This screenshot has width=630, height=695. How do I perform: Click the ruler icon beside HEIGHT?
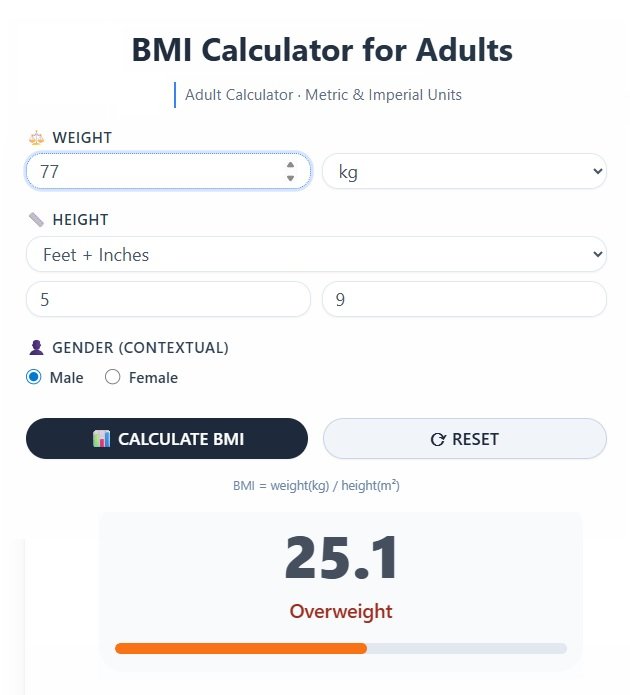(x=36, y=219)
